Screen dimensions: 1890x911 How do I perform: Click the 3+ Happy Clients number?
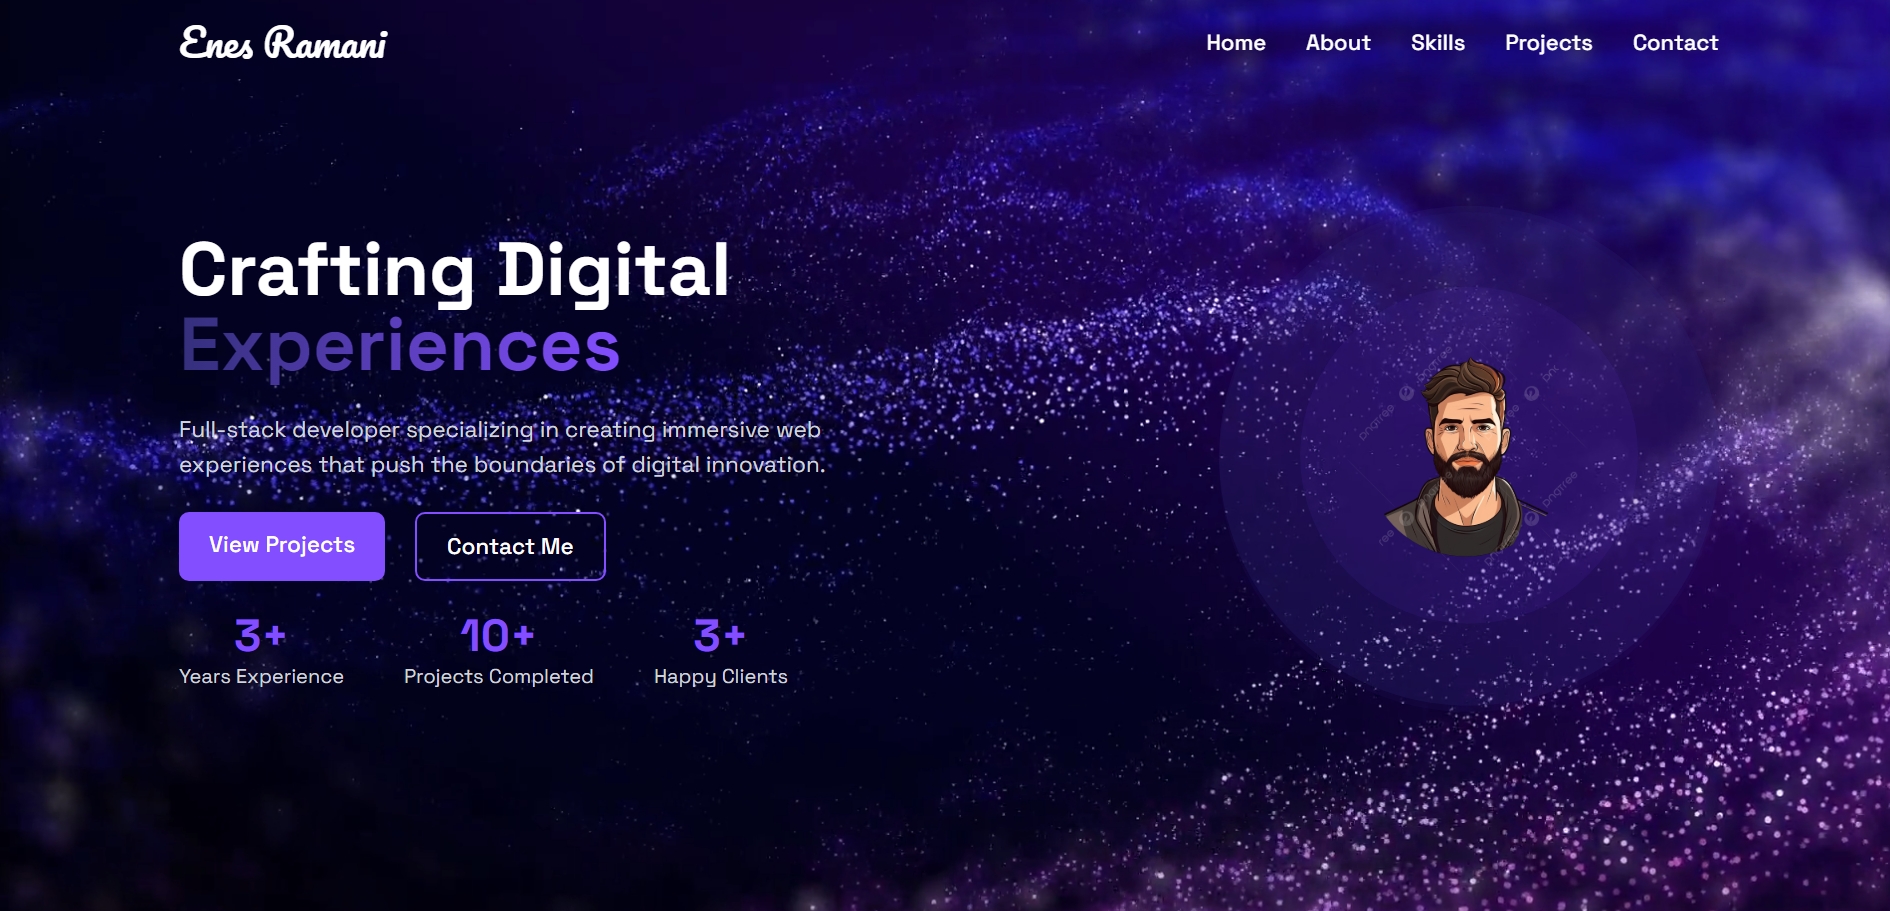(x=719, y=636)
